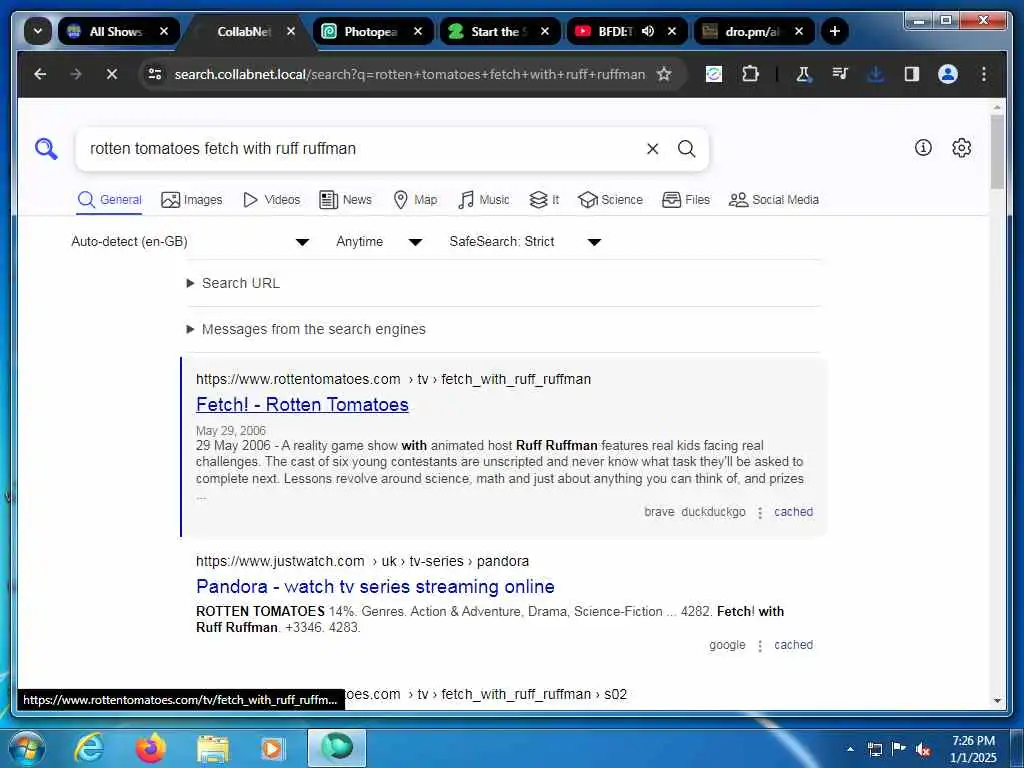Viewport: 1024px width, 768px height.
Task: Open Chrome Labs flask icon
Action: click(803, 74)
